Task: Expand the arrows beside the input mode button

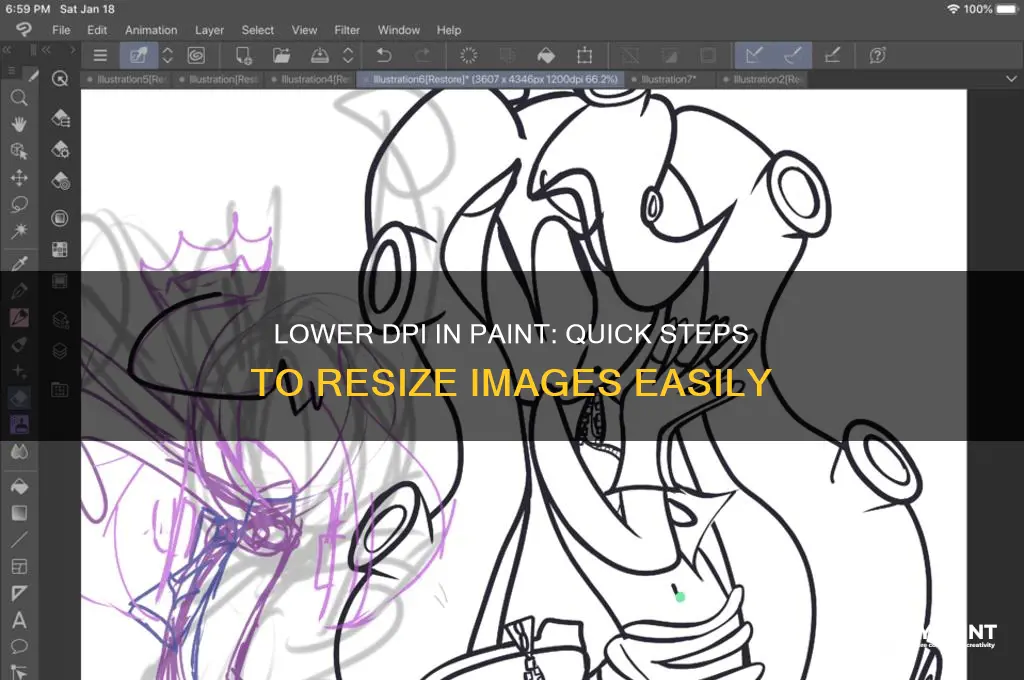Action: [x=167, y=56]
